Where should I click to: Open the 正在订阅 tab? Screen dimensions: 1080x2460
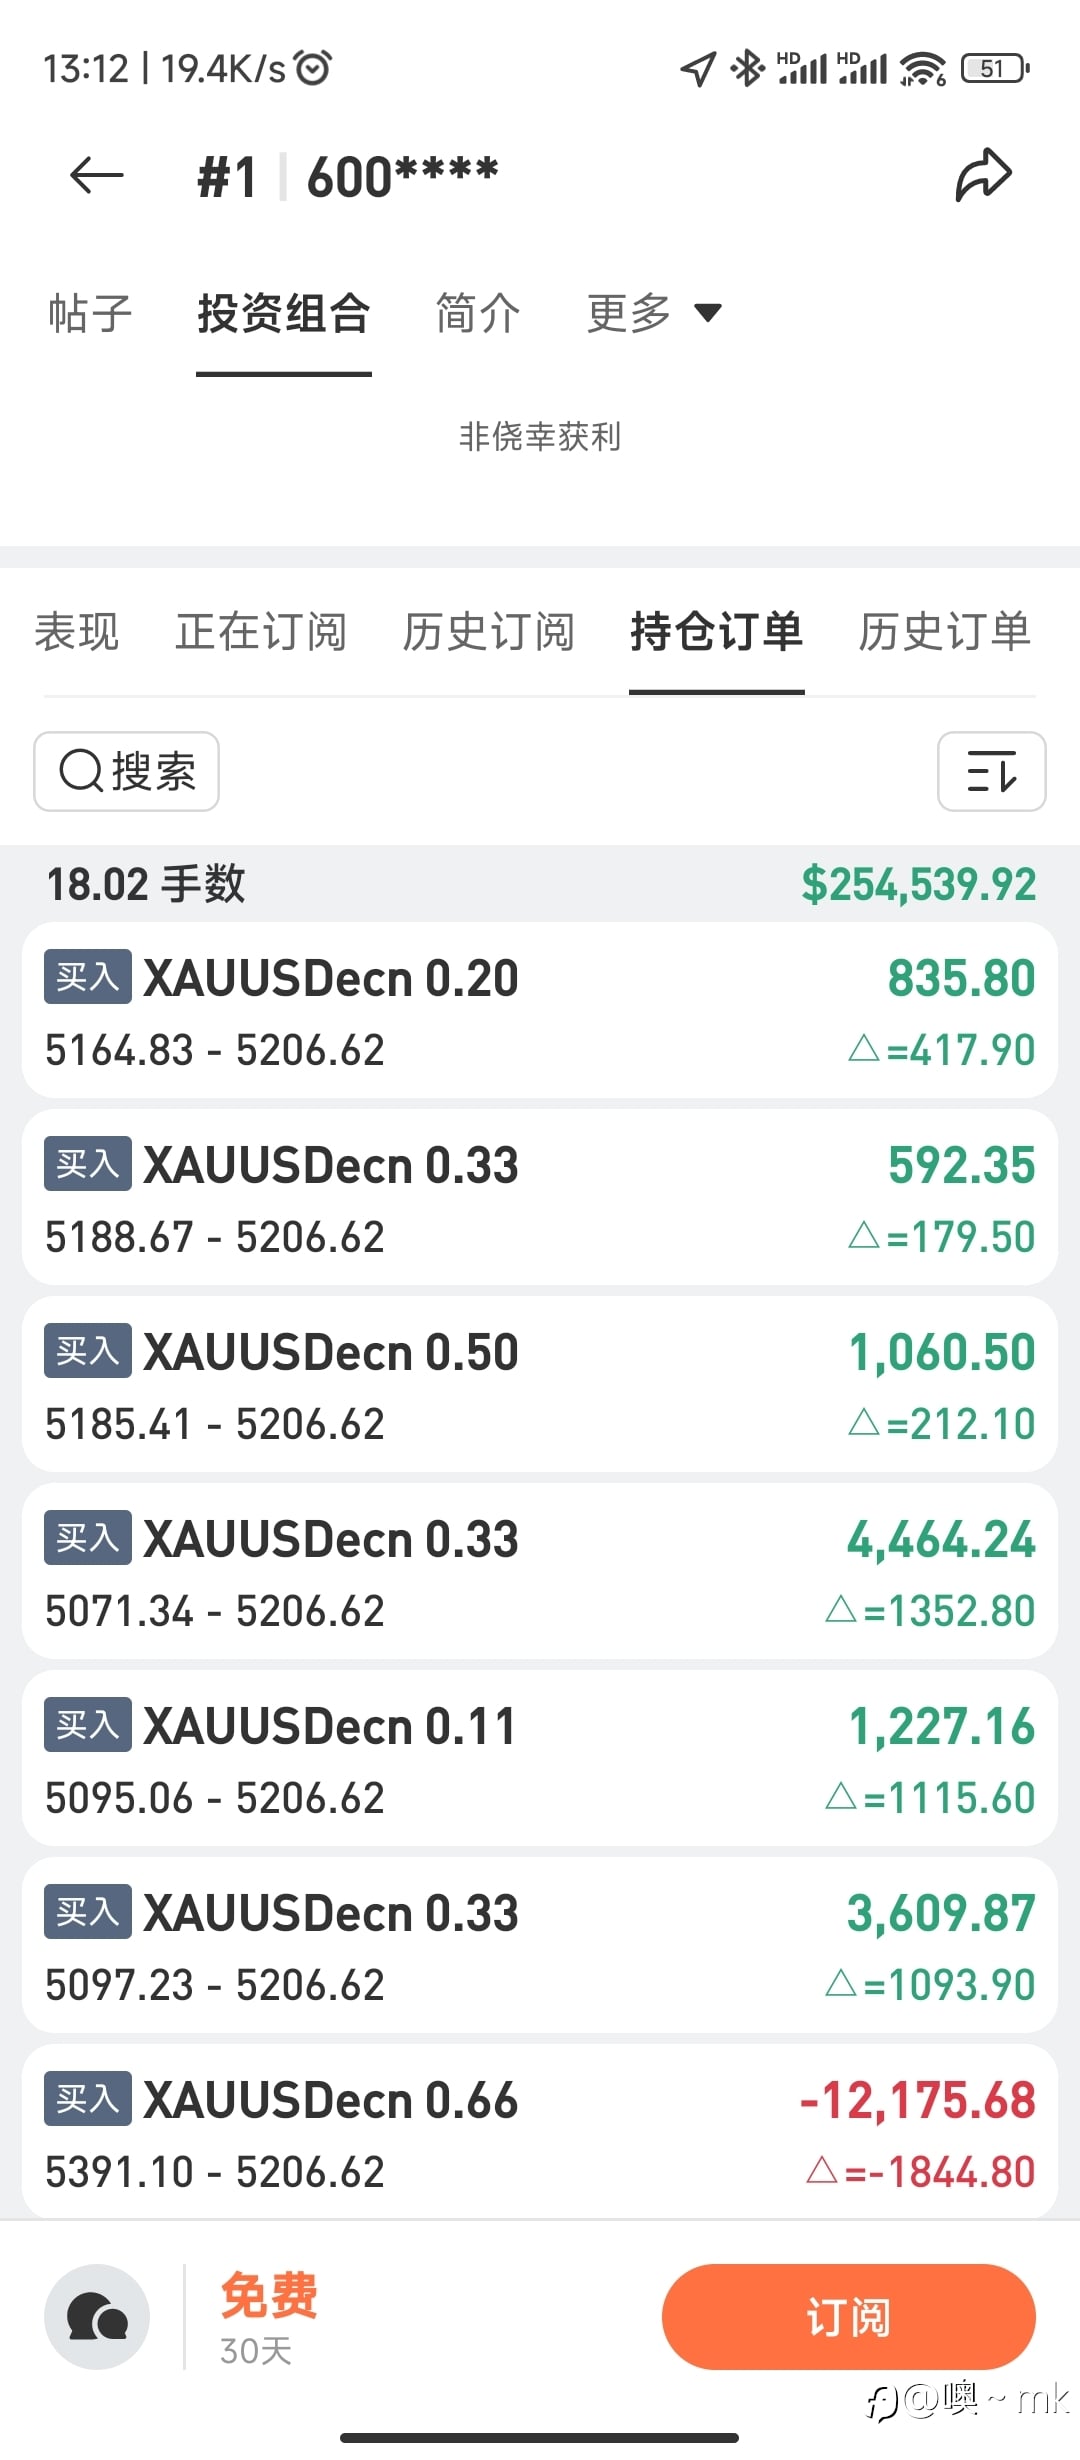[261, 632]
